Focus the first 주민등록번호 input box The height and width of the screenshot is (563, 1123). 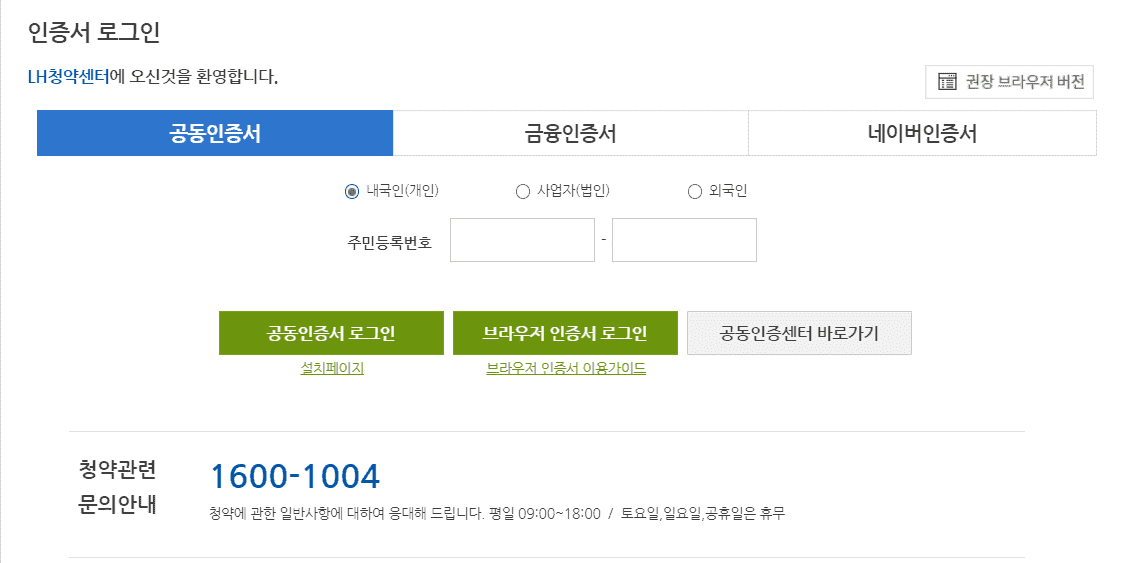(522, 240)
